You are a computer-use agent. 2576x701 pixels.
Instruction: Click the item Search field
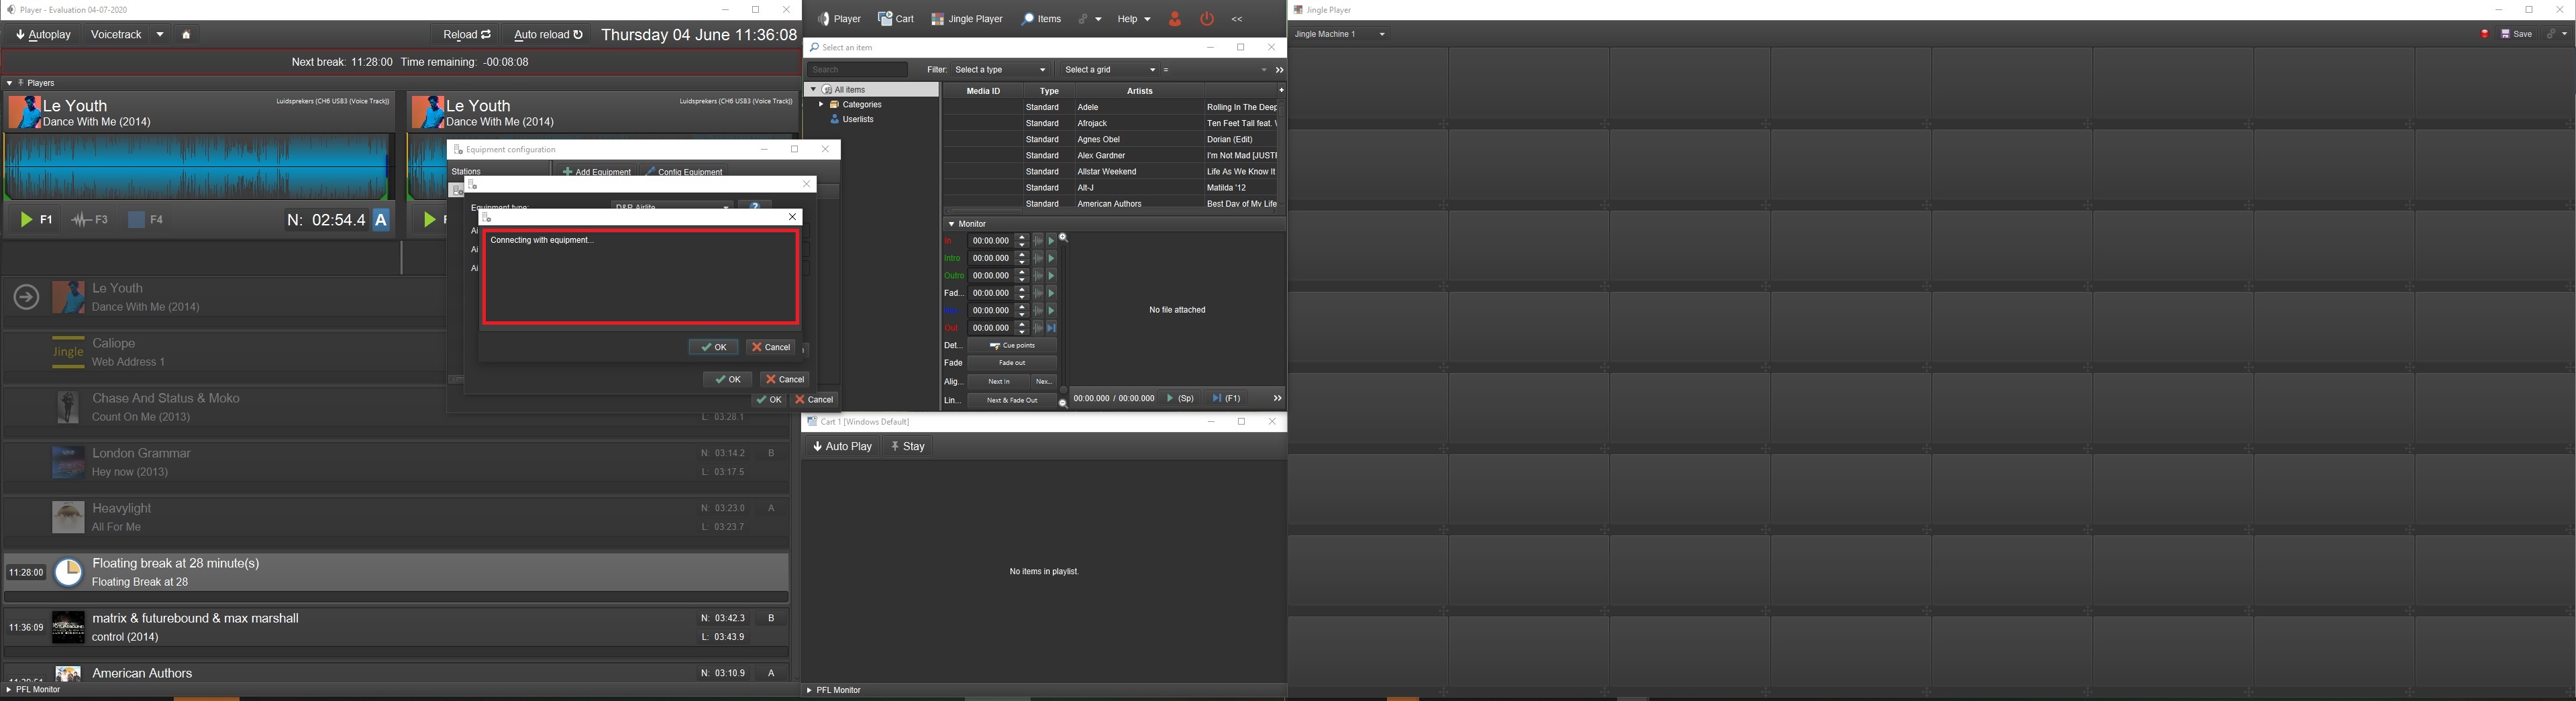[857, 70]
